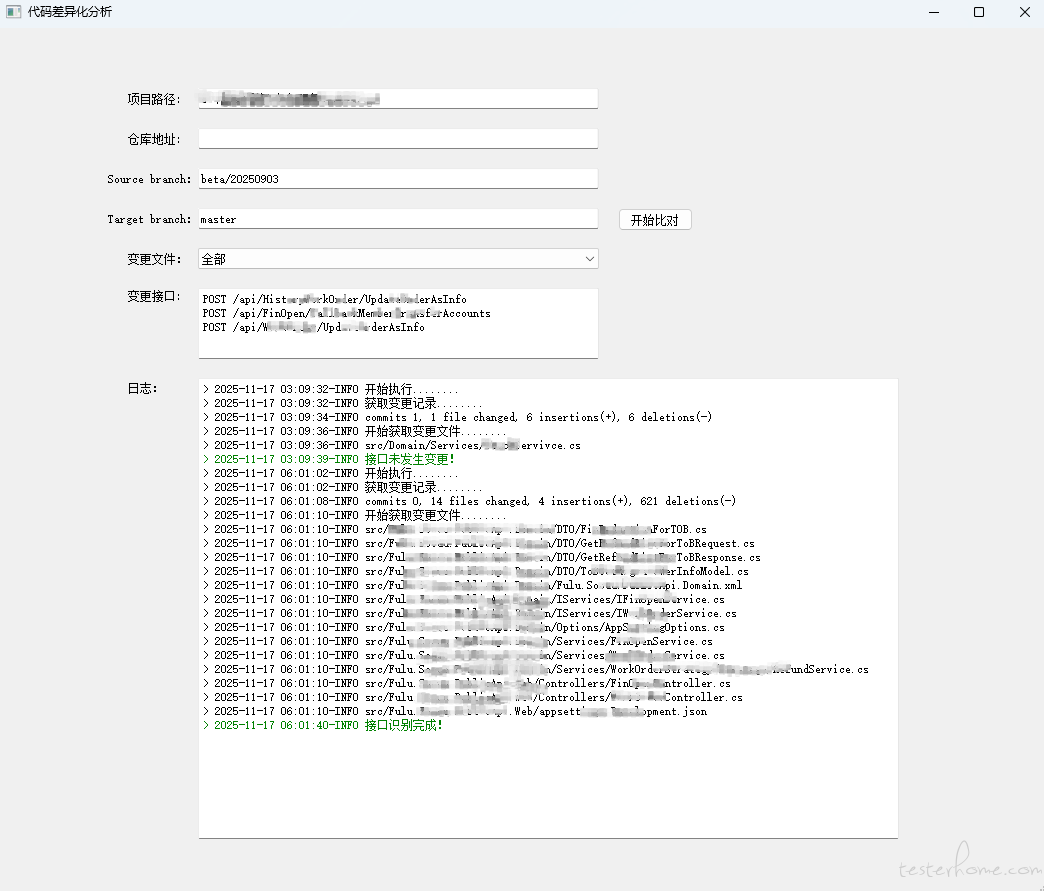Focus the empty 仓库地址 field

397,139
